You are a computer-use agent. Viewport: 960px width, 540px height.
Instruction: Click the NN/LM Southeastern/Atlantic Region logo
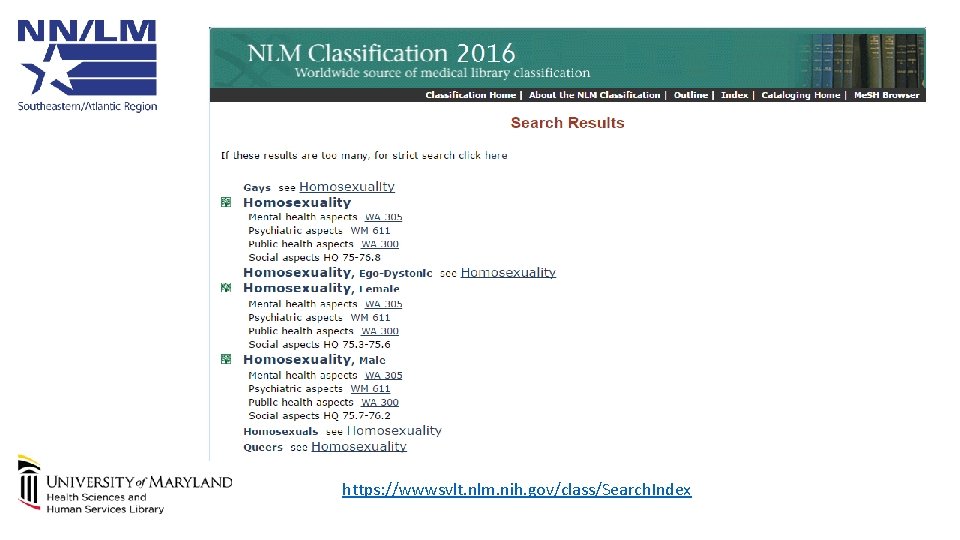87,66
